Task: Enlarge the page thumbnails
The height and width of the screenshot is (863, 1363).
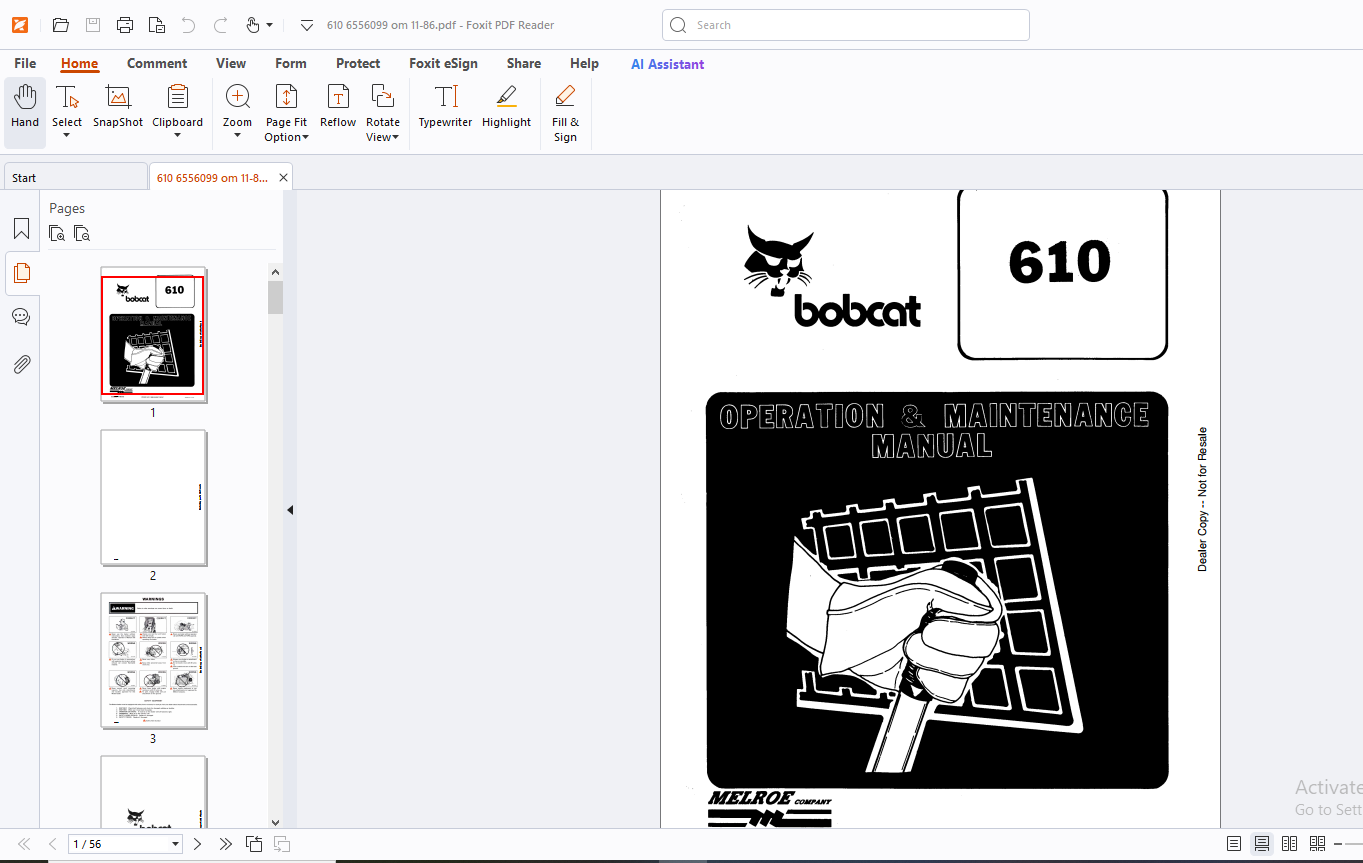Action: click(58, 234)
